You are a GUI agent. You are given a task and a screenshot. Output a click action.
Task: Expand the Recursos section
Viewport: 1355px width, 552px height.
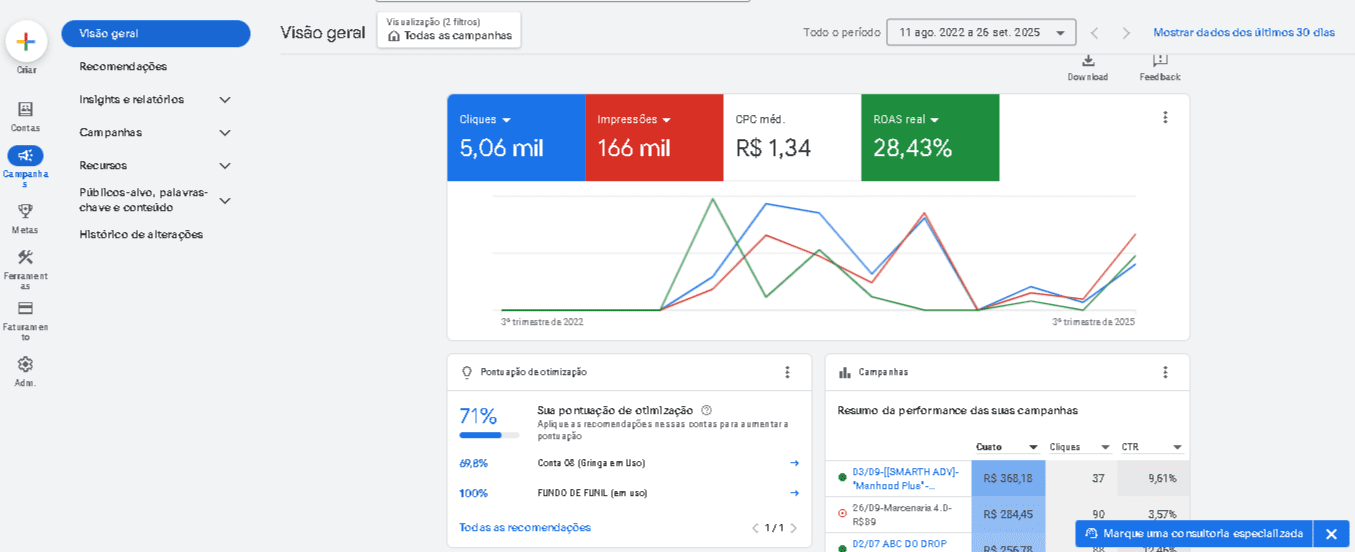(x=225, y=166)
